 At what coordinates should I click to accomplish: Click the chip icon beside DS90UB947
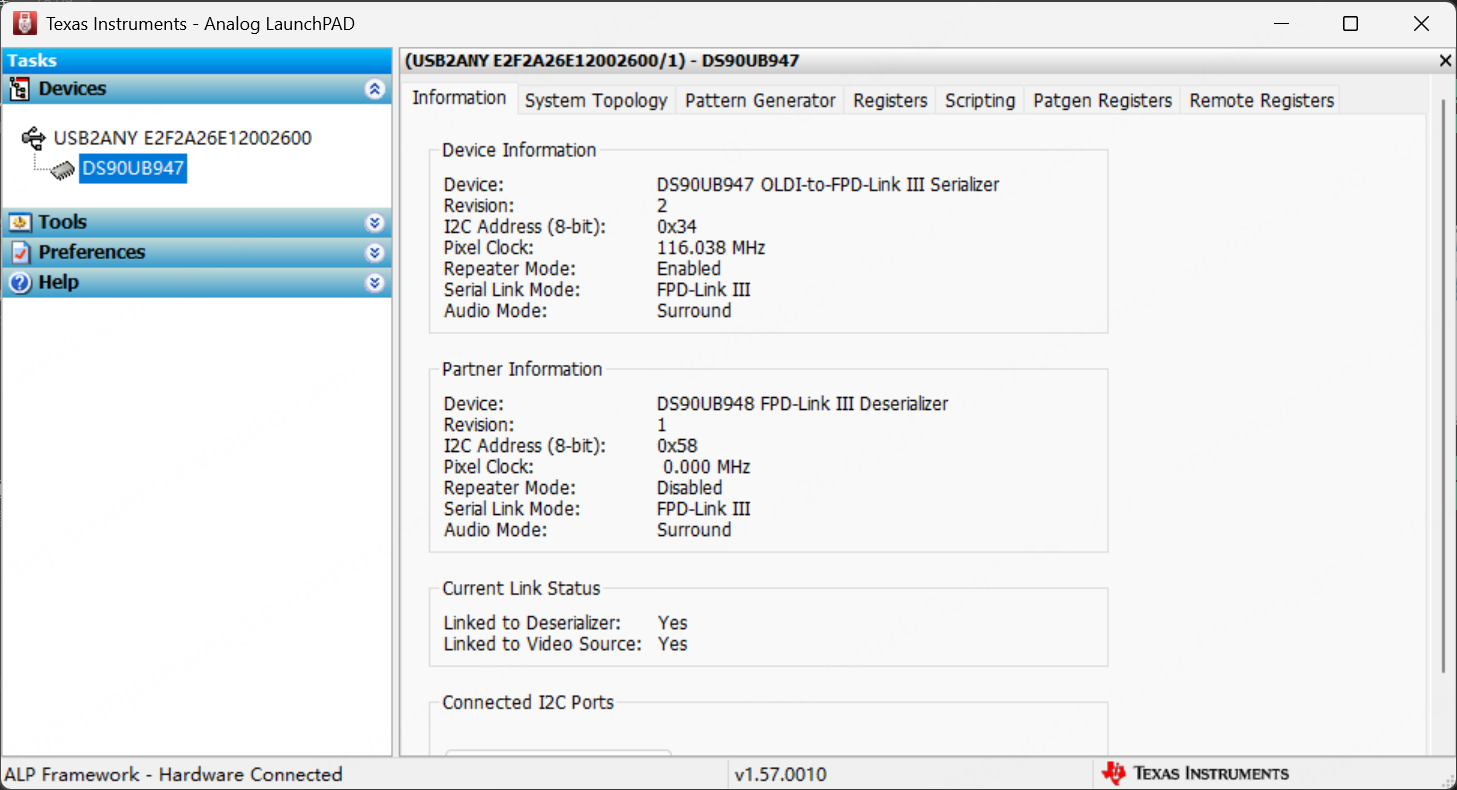pos(63,169)
